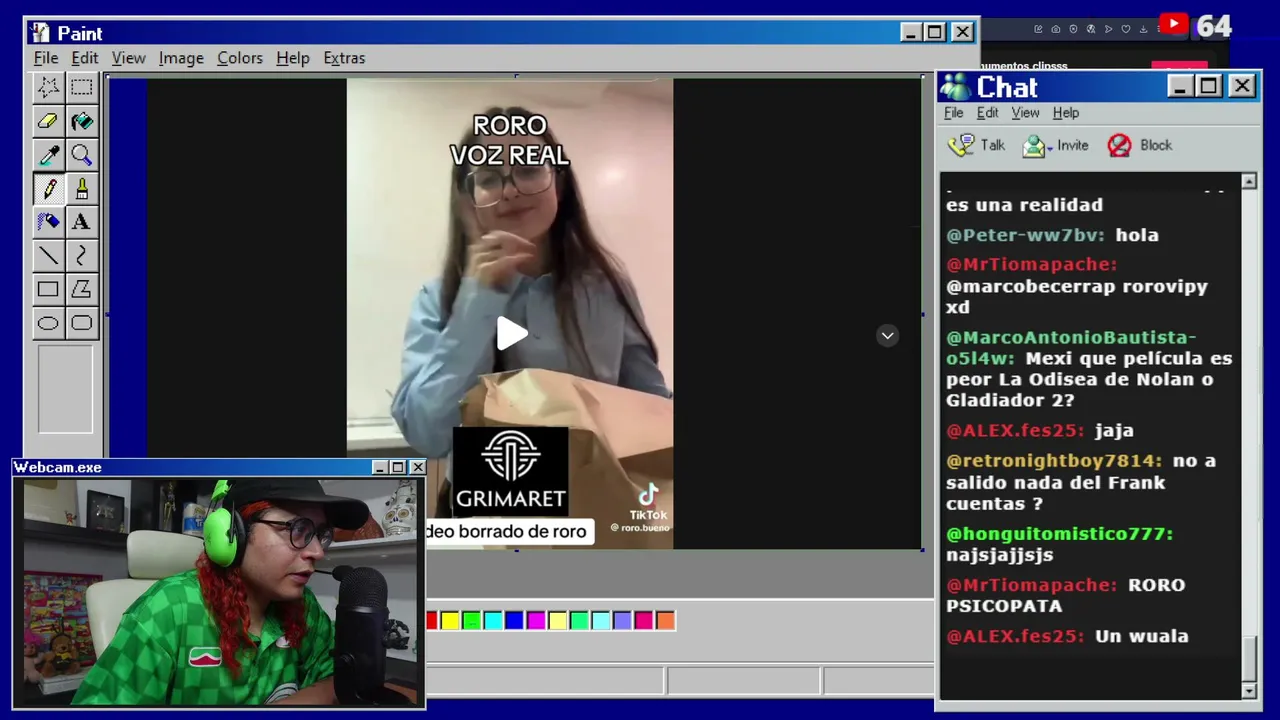Open the Extras menu in Paint
1280x720 pixels.
tap(344, 58)
